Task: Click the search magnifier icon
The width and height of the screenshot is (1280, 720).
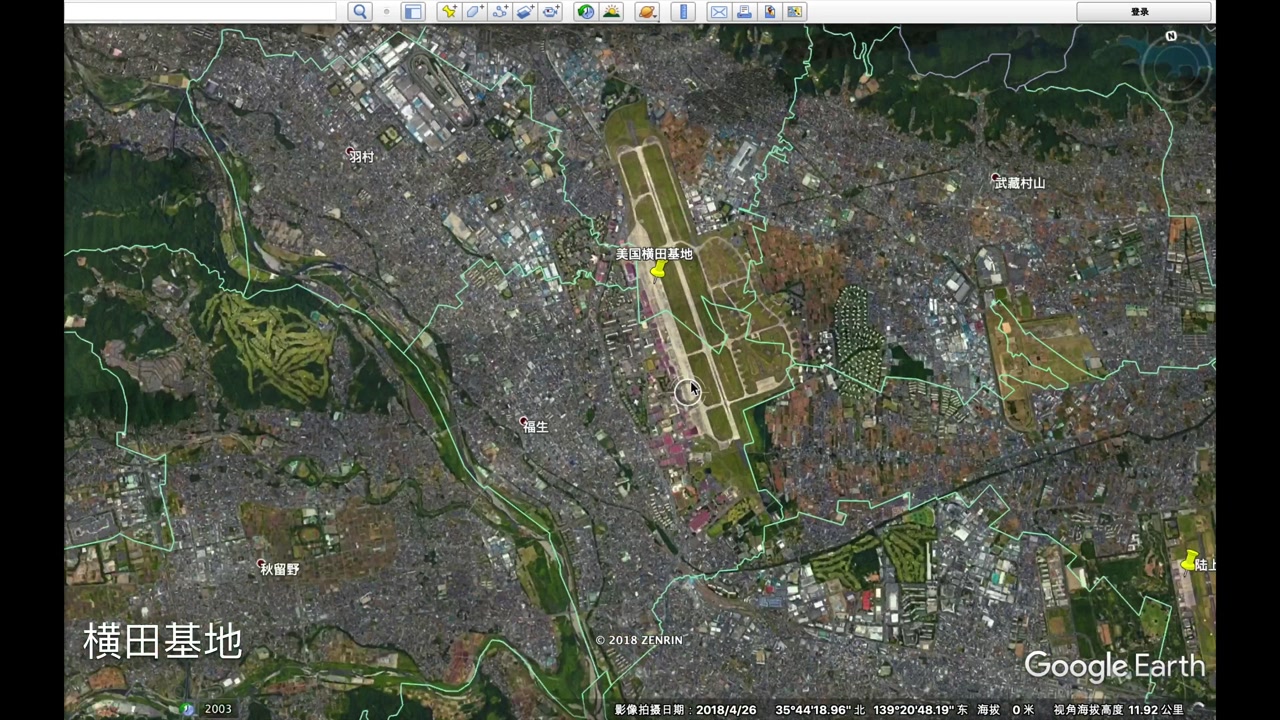Action: 361,12
